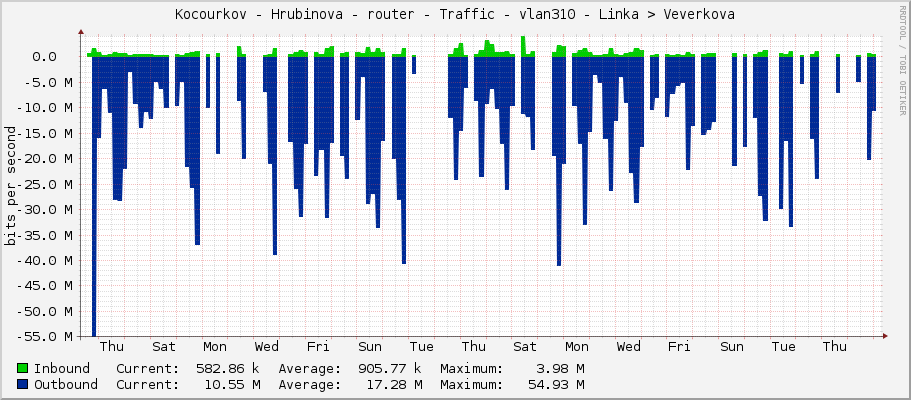This screenshot has width=911, height=400.
Task: Click the Inbound maximum value '3.98 M'
Action: click(x=559, y=368)
